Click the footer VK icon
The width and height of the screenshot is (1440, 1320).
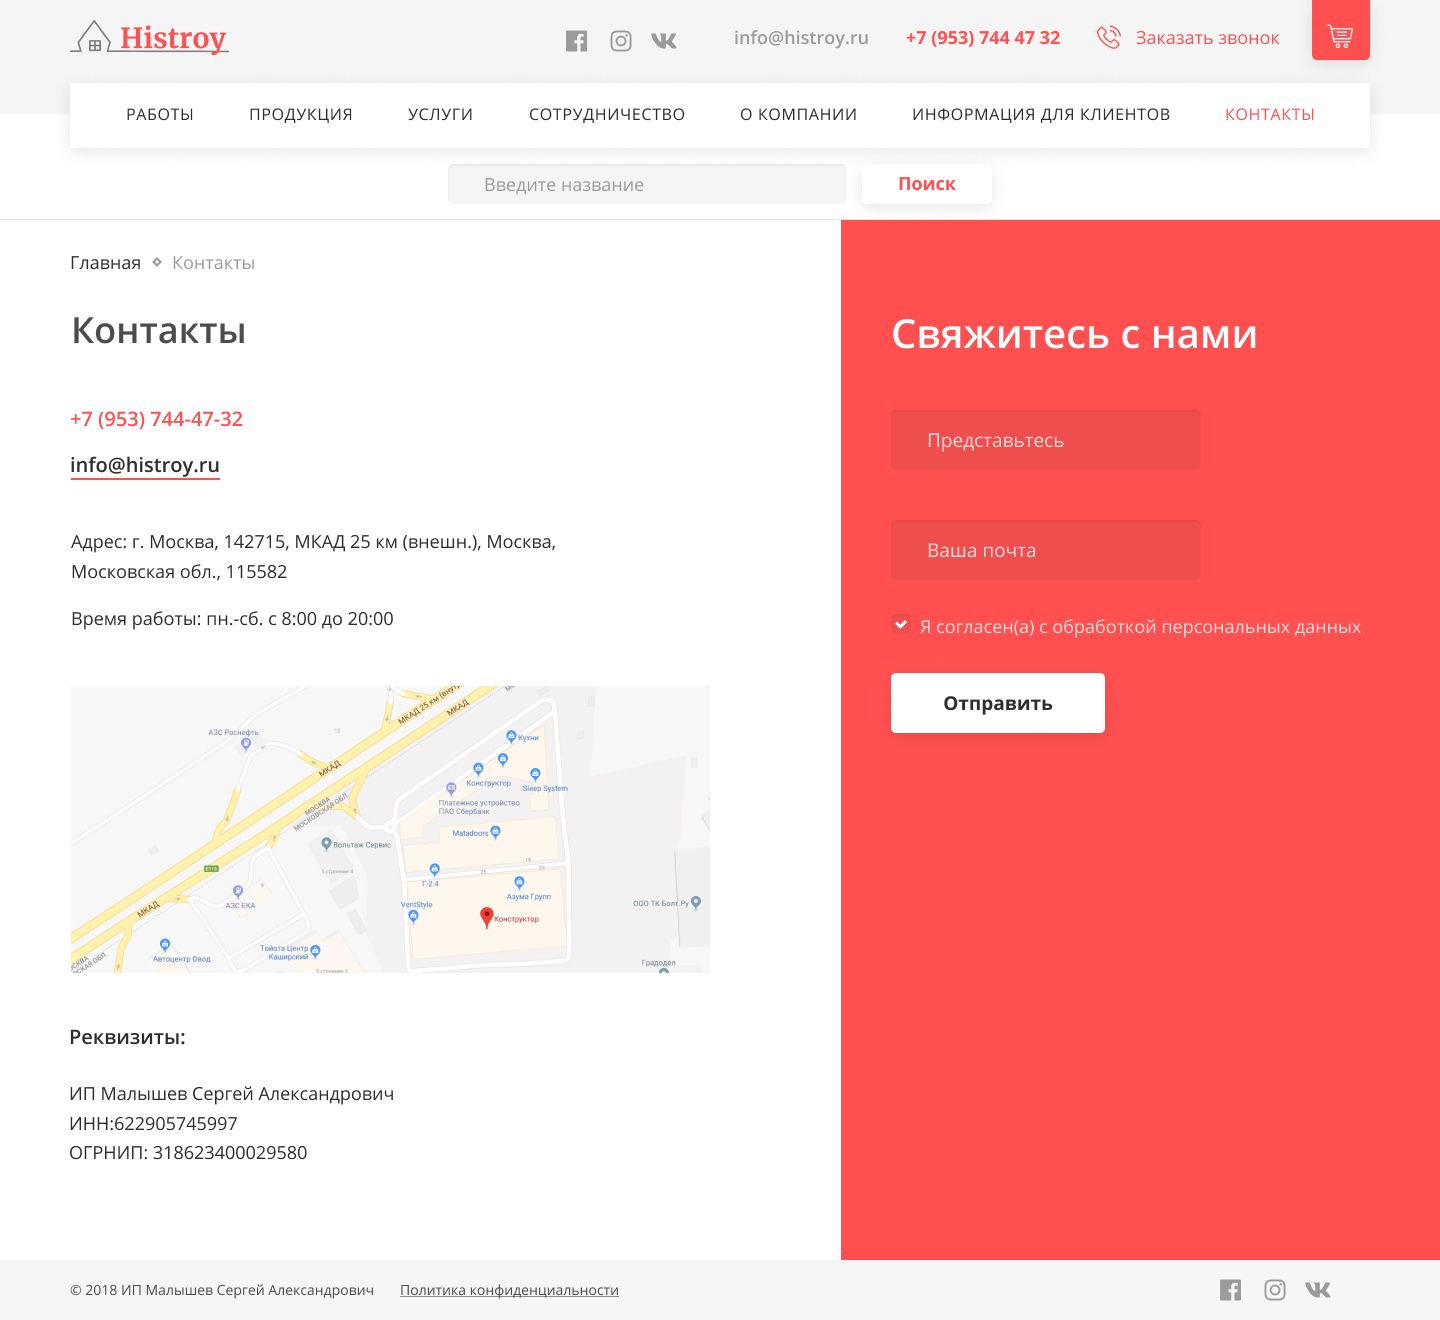1318,1290
